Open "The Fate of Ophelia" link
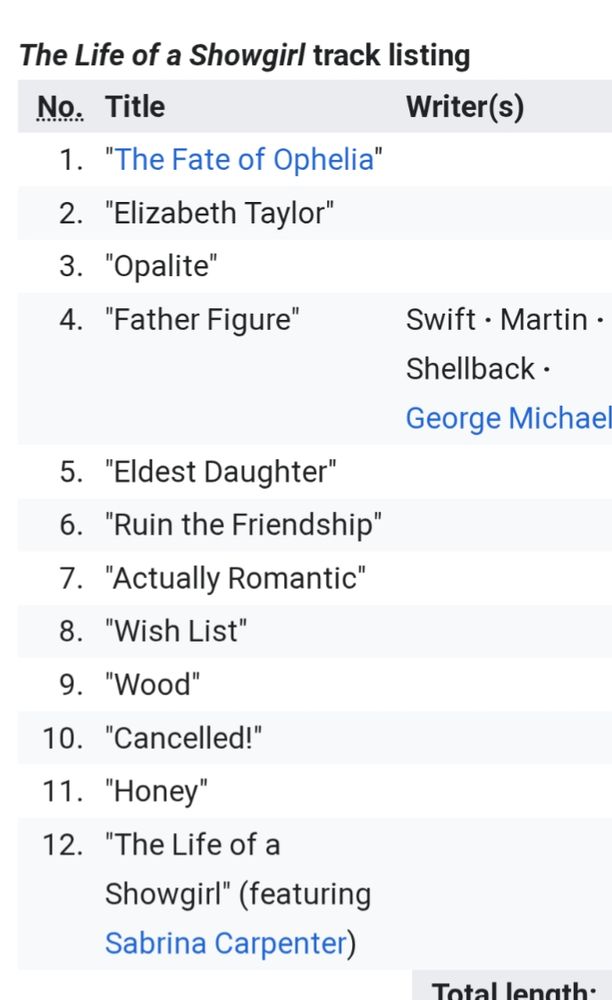 (244, 159)
